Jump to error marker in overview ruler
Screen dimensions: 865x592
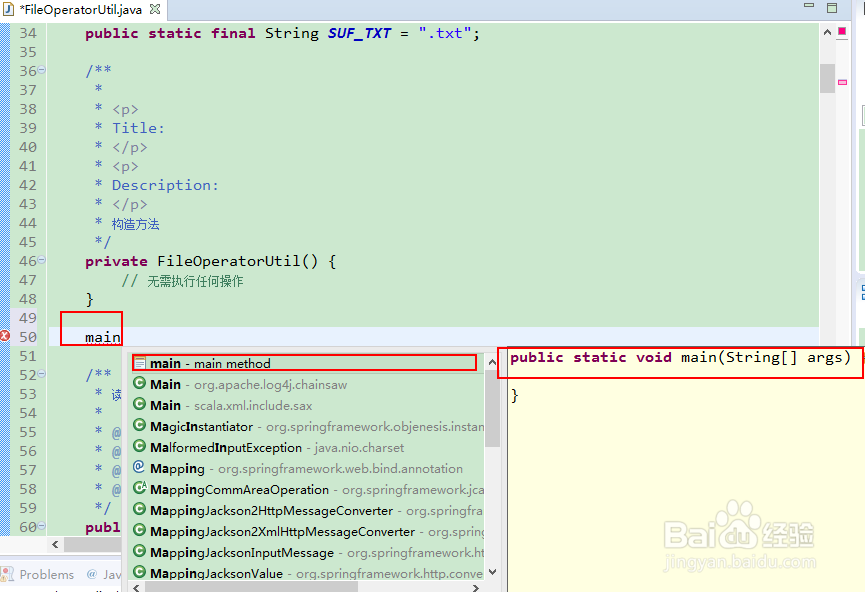[x=842, y=82]
